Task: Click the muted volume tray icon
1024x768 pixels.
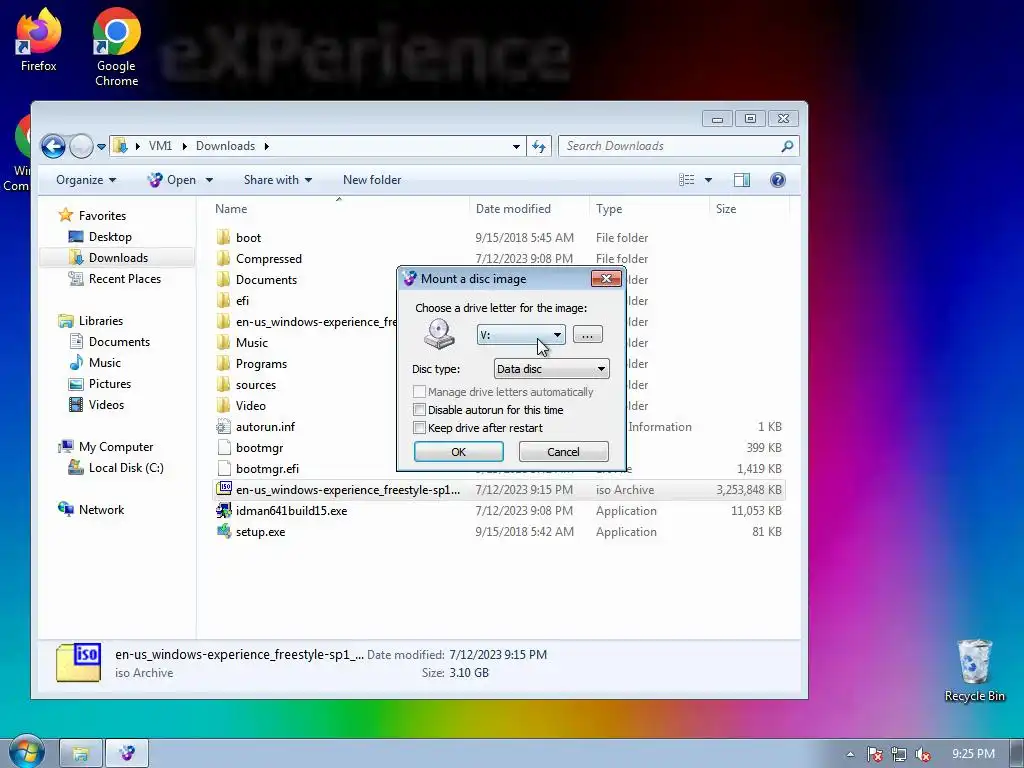Action: tap(923, 754)
